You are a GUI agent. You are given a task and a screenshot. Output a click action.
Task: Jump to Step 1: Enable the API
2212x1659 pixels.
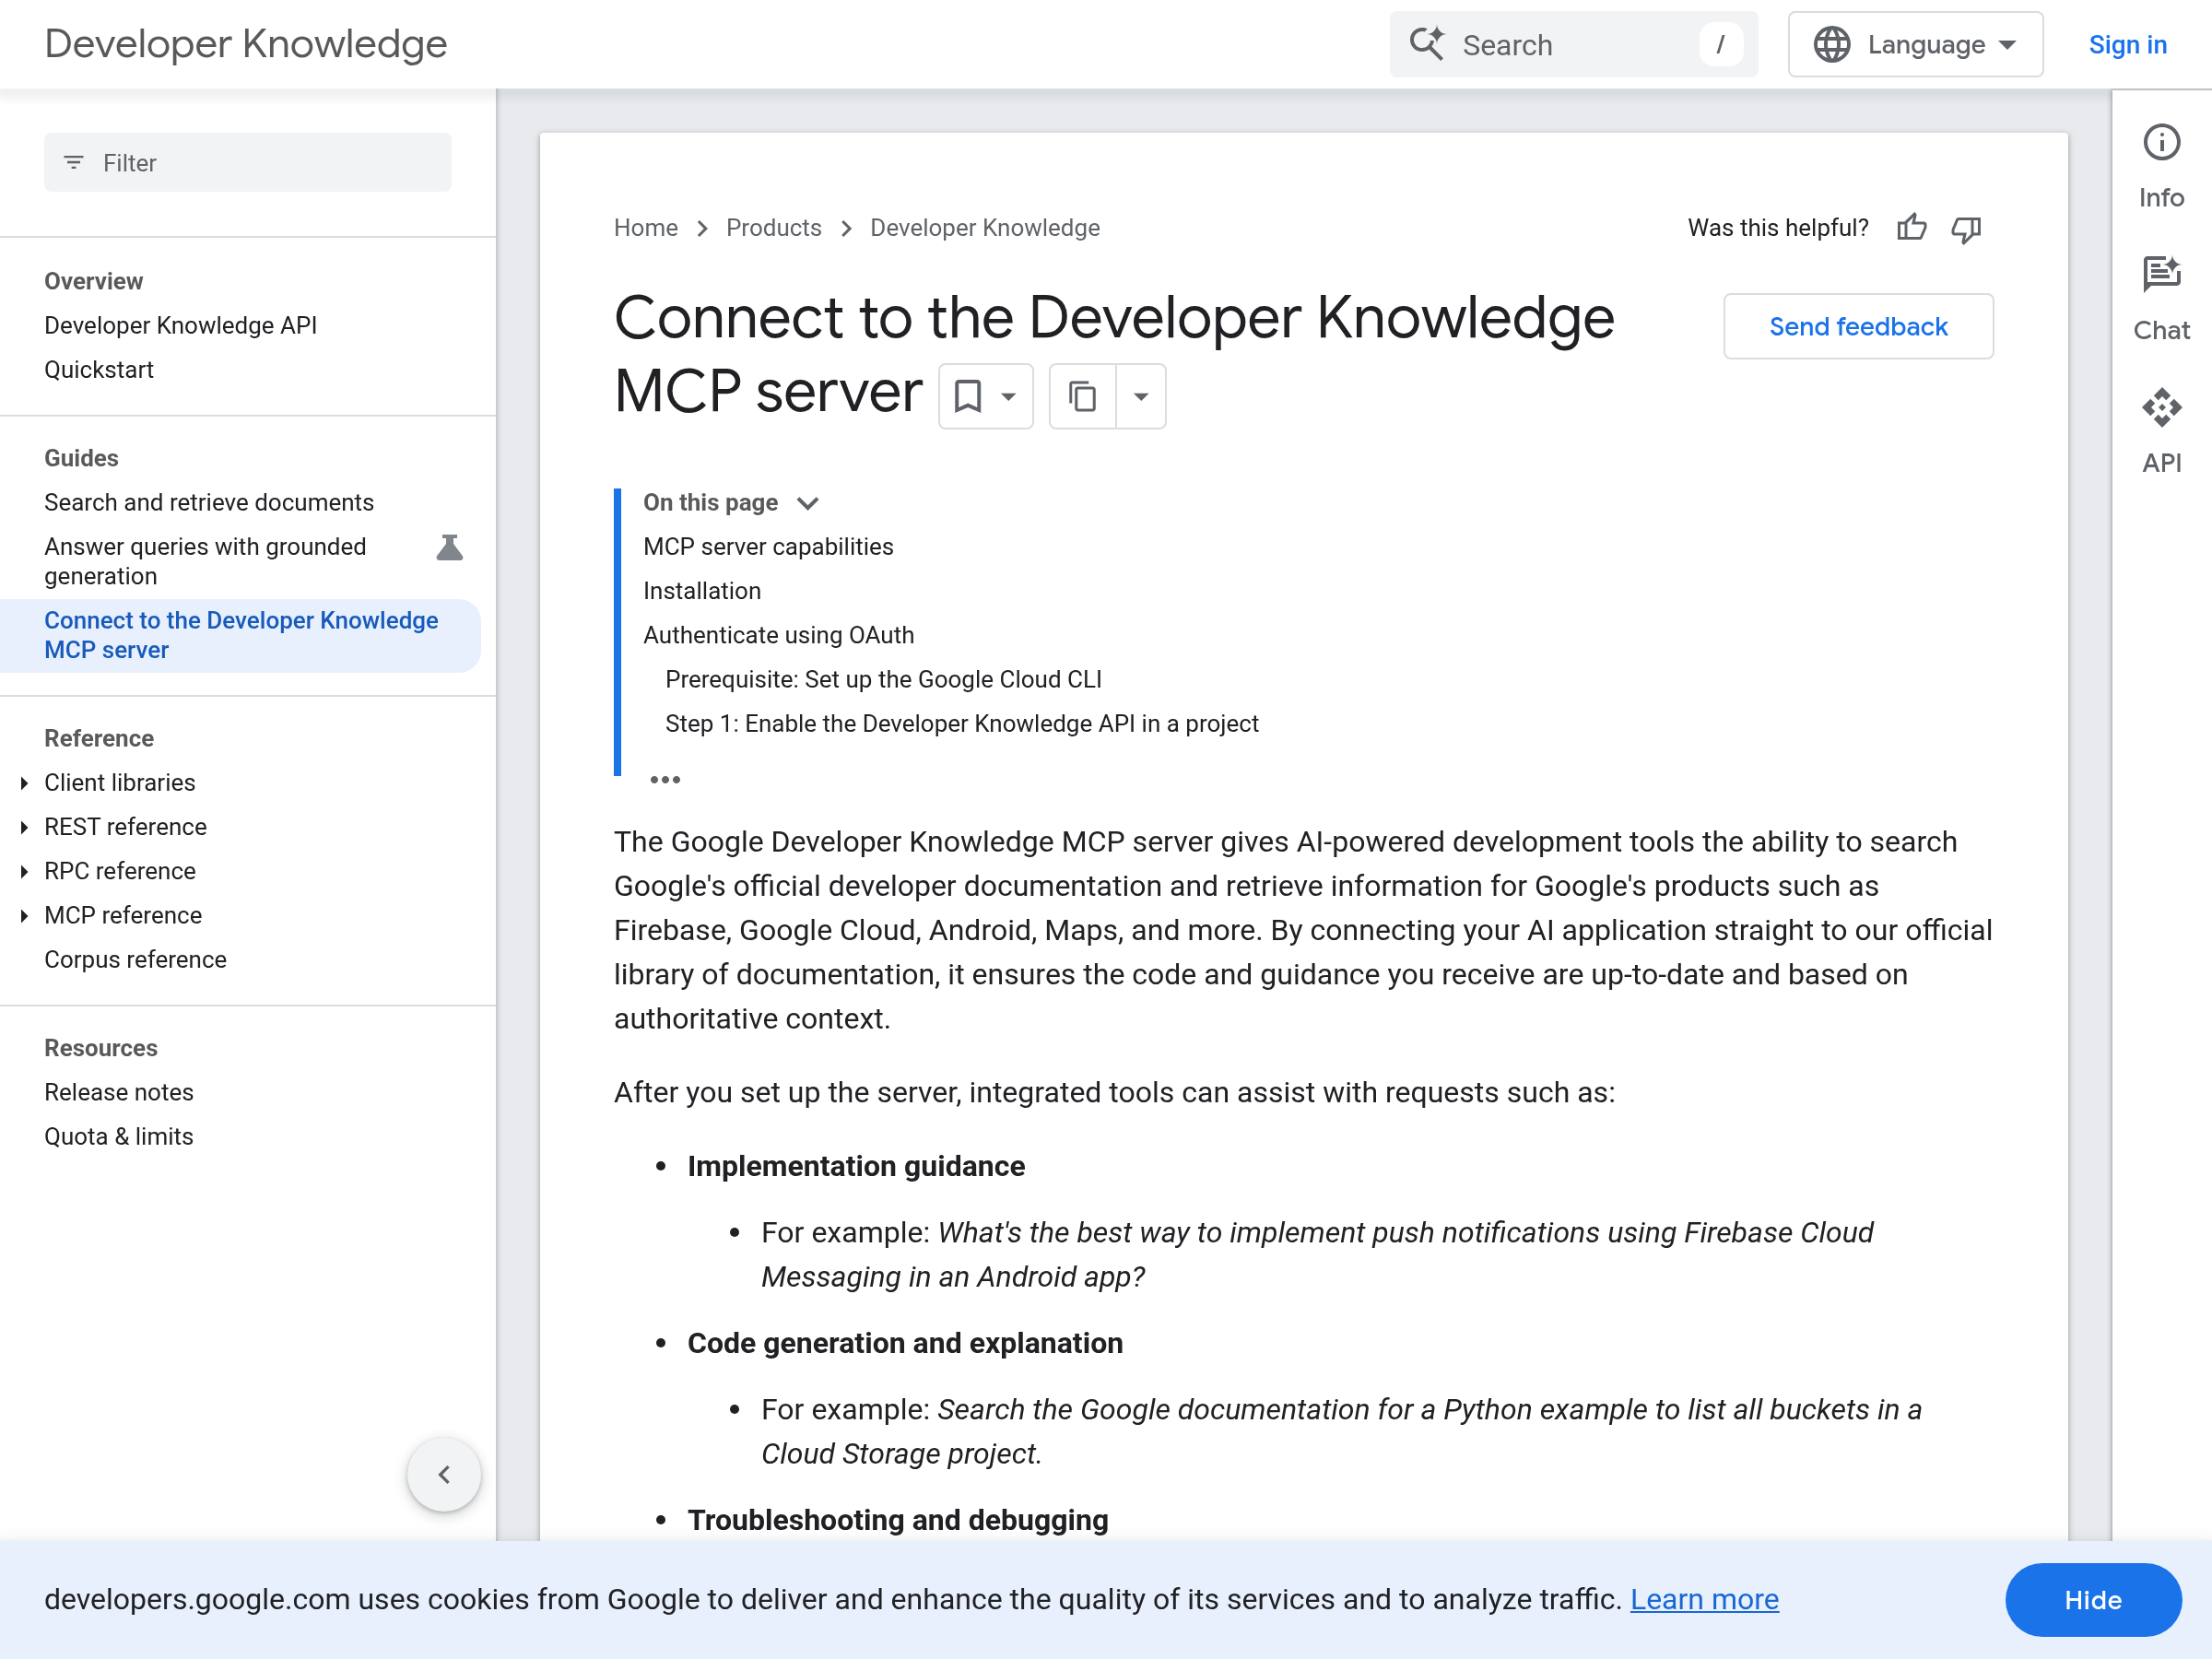962,723
